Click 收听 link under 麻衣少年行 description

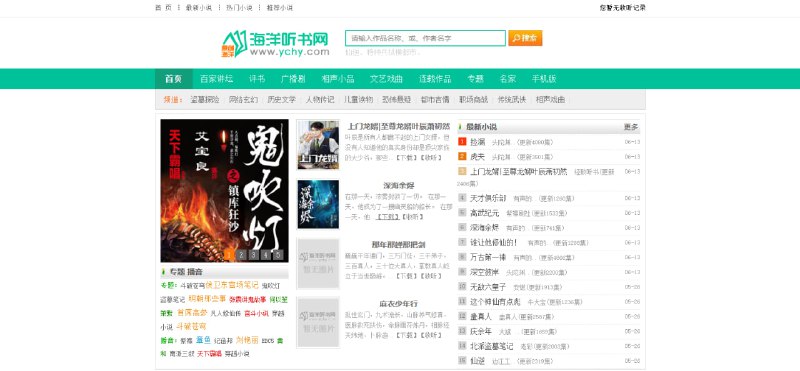point(431,335)
